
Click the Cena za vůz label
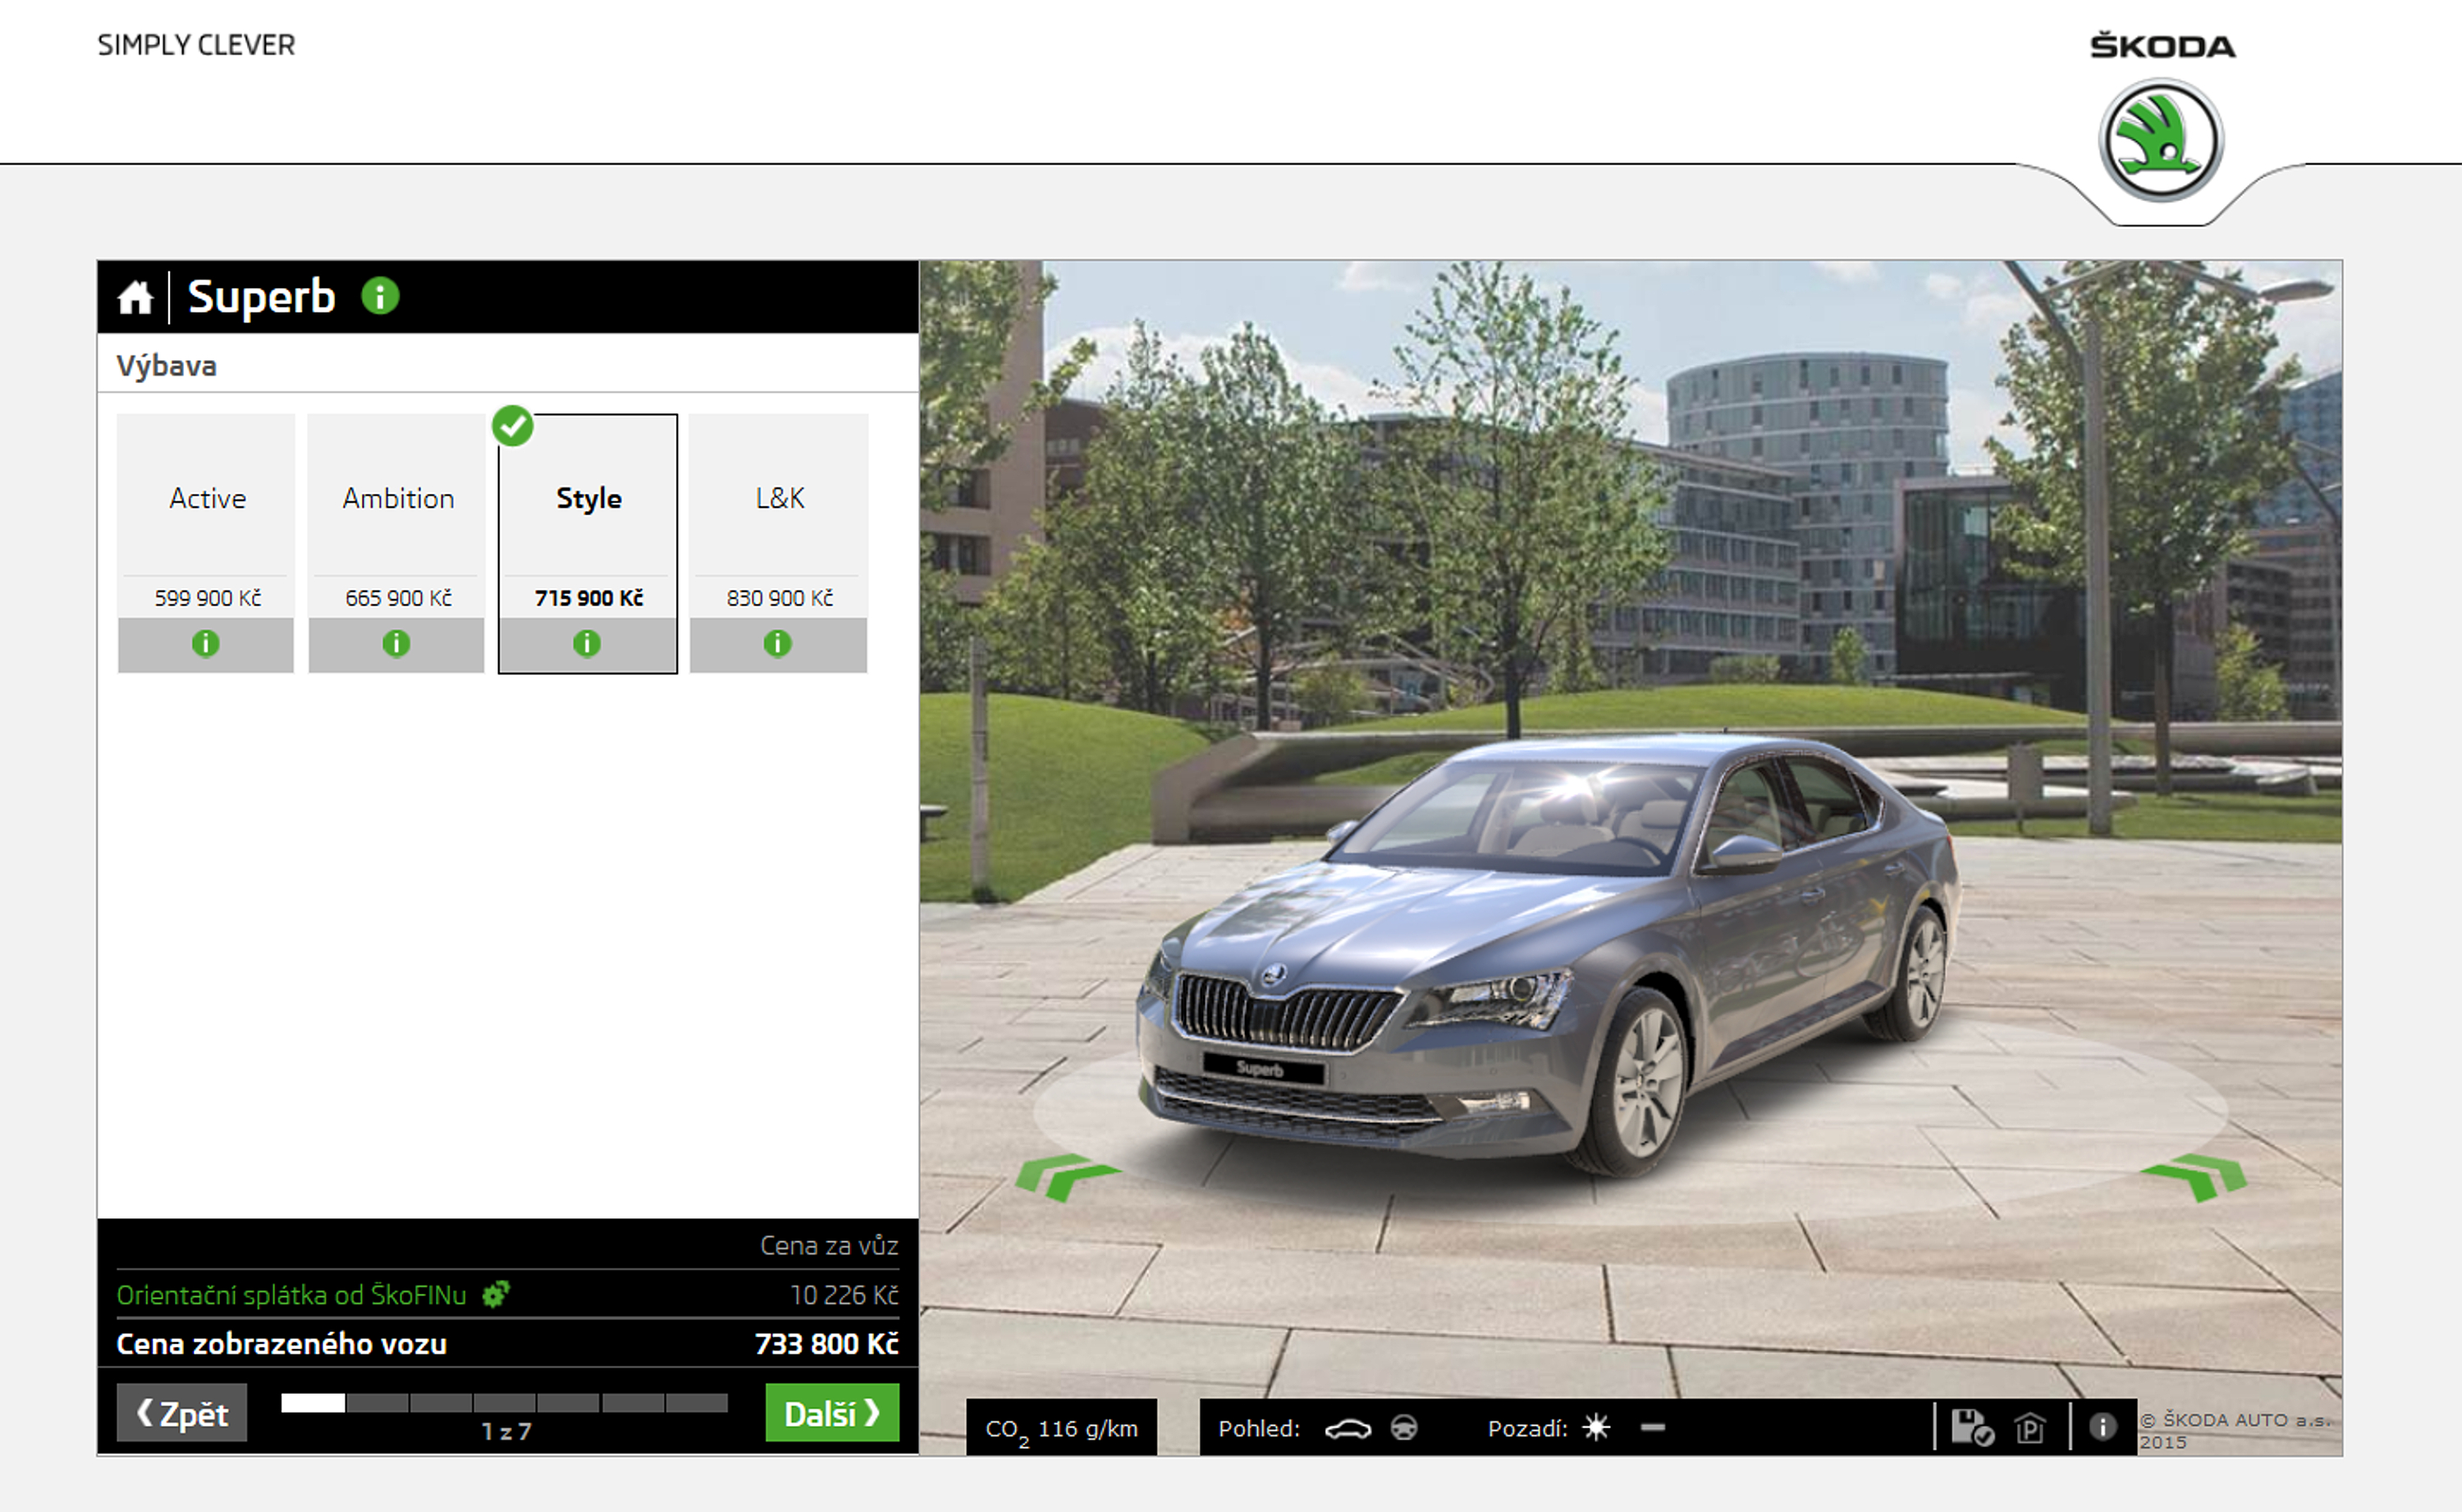click(x=829, y=1246)
